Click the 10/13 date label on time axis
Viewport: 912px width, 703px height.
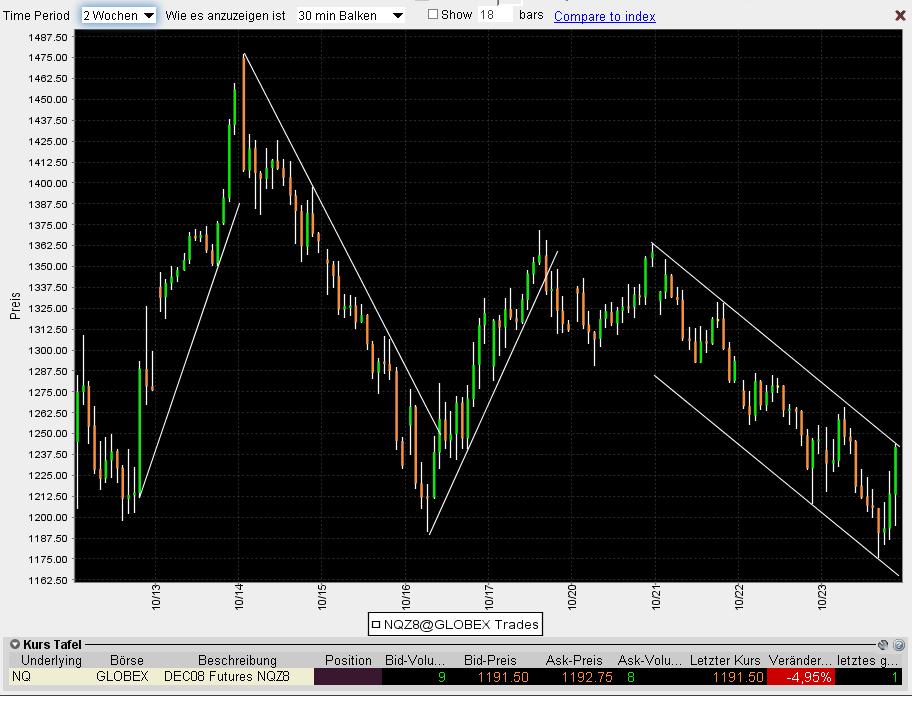tap(155, 597)
